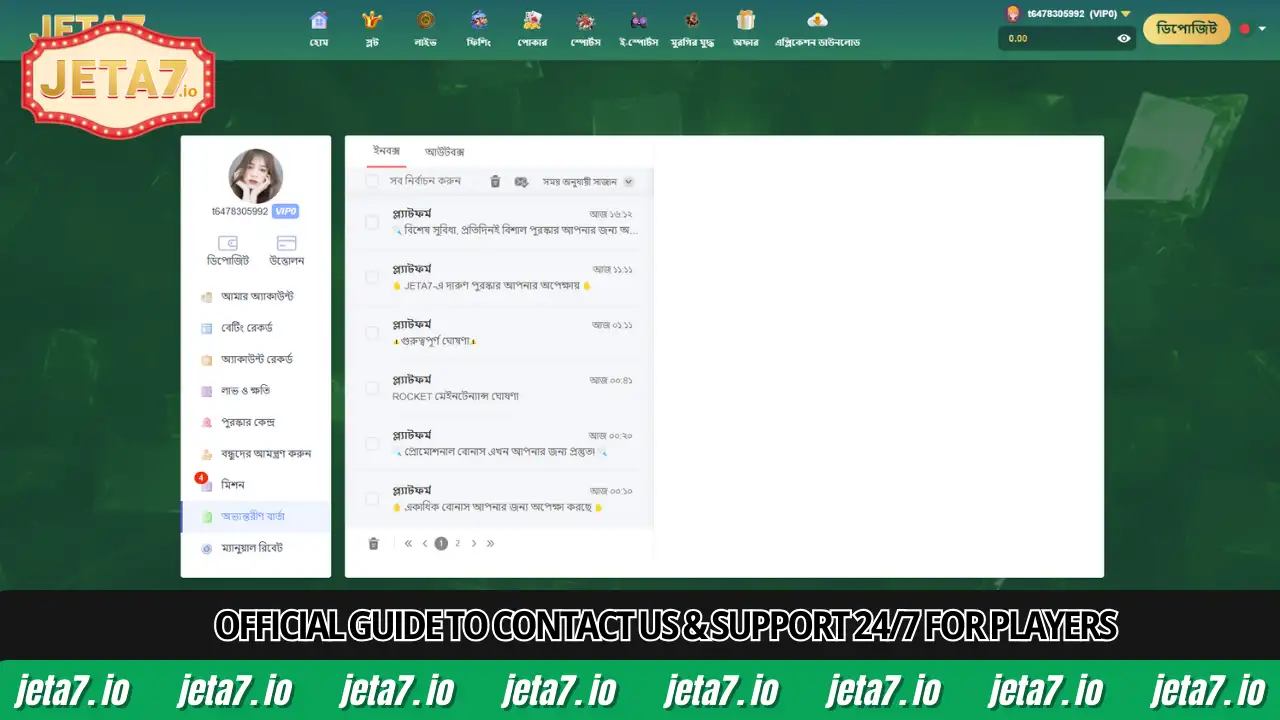Click the balance 0.00 field
This screenshot has height=720, width=1280.
1067,38
